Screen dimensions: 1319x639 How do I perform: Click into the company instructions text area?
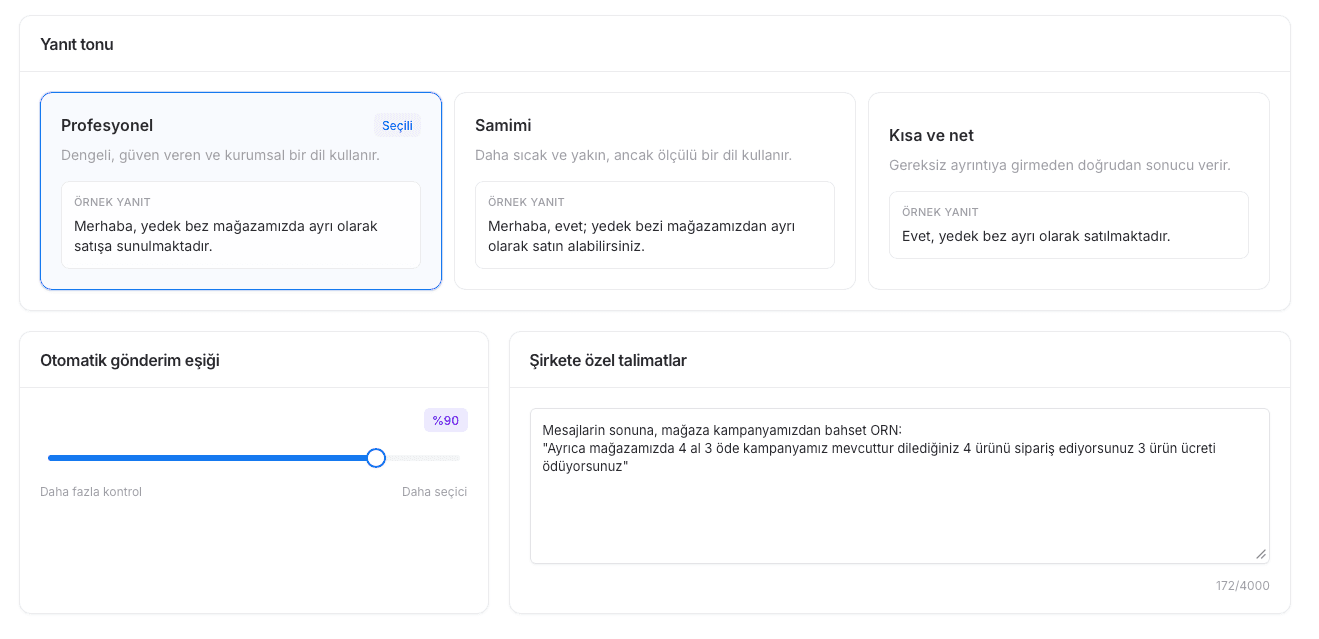pyautogui.click(x=900, y=486)
